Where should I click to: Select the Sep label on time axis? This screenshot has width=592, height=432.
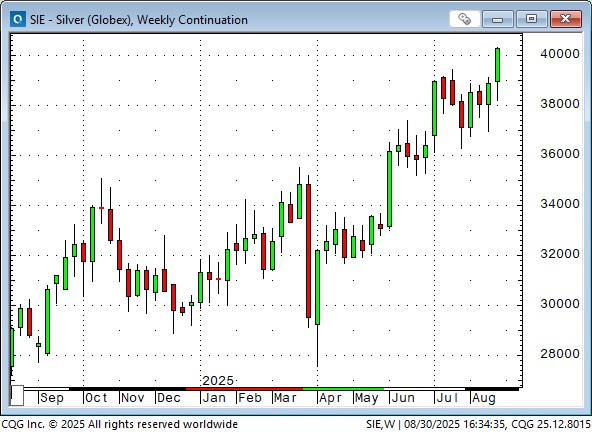(x=52, y=398)
